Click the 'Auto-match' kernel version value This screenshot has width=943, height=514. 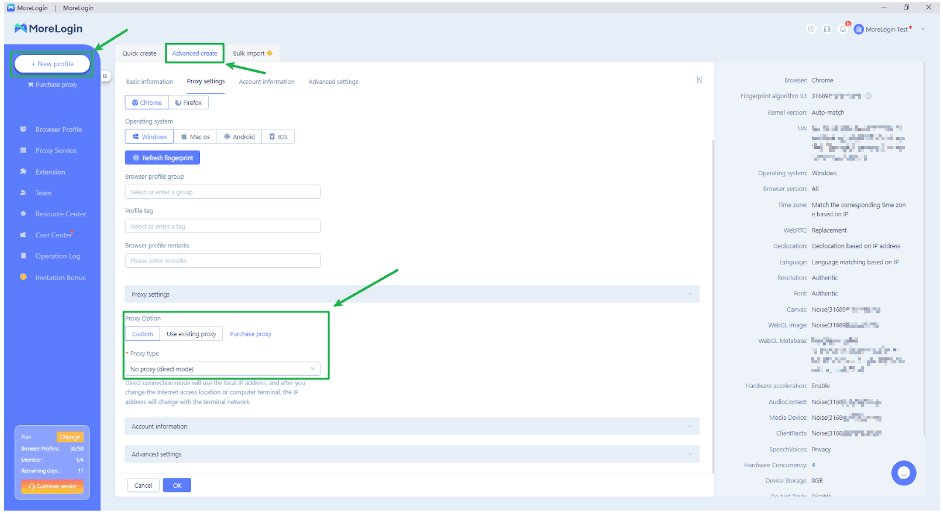click(x=828, y=112)
